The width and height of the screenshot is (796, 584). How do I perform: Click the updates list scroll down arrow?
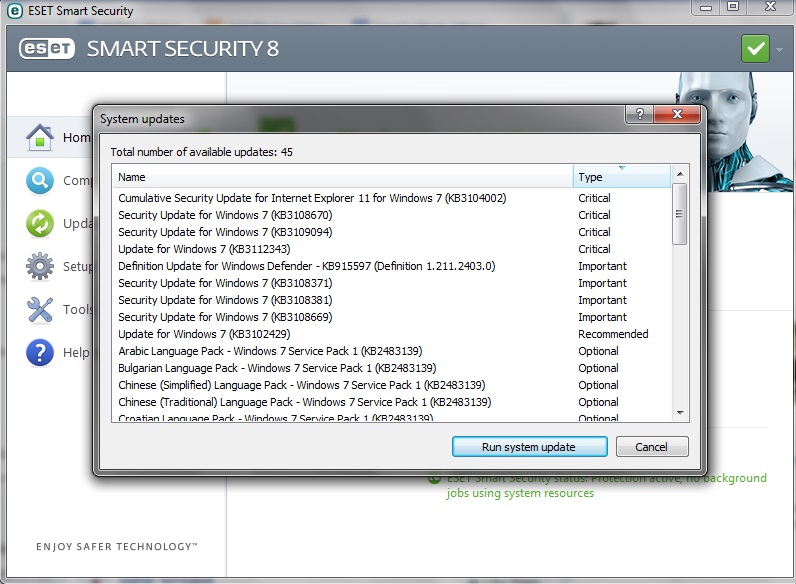[x=680, y=413]
